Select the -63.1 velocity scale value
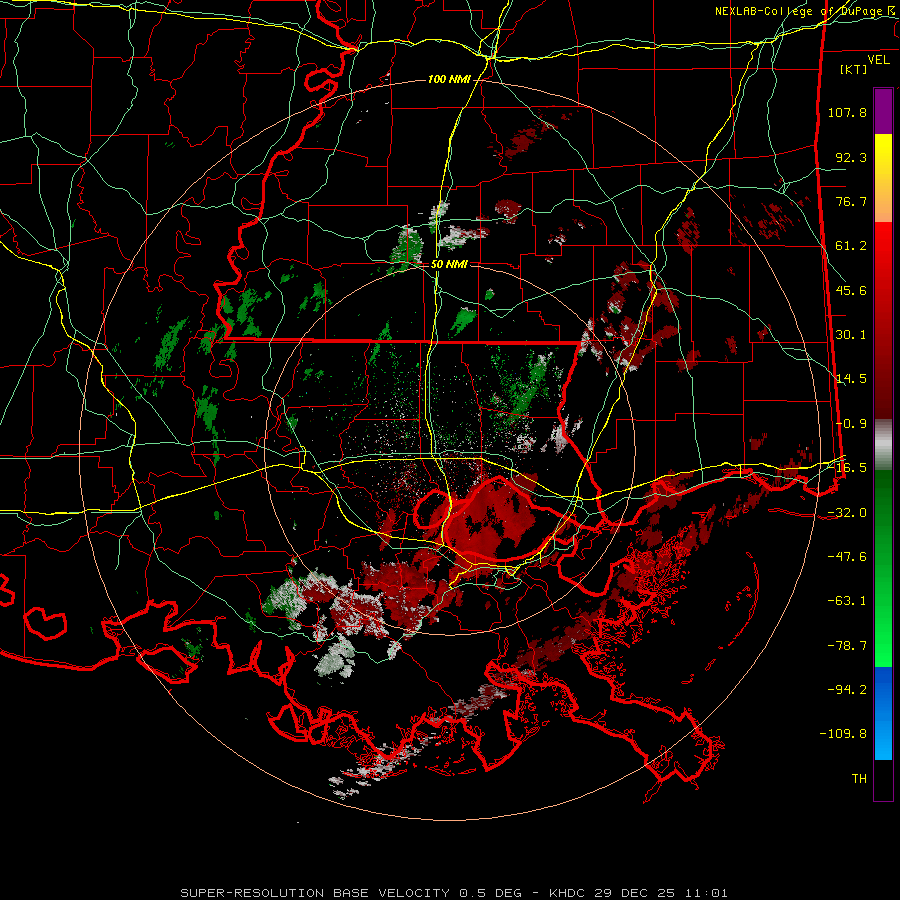900x900 pixels. coord(847,601)
